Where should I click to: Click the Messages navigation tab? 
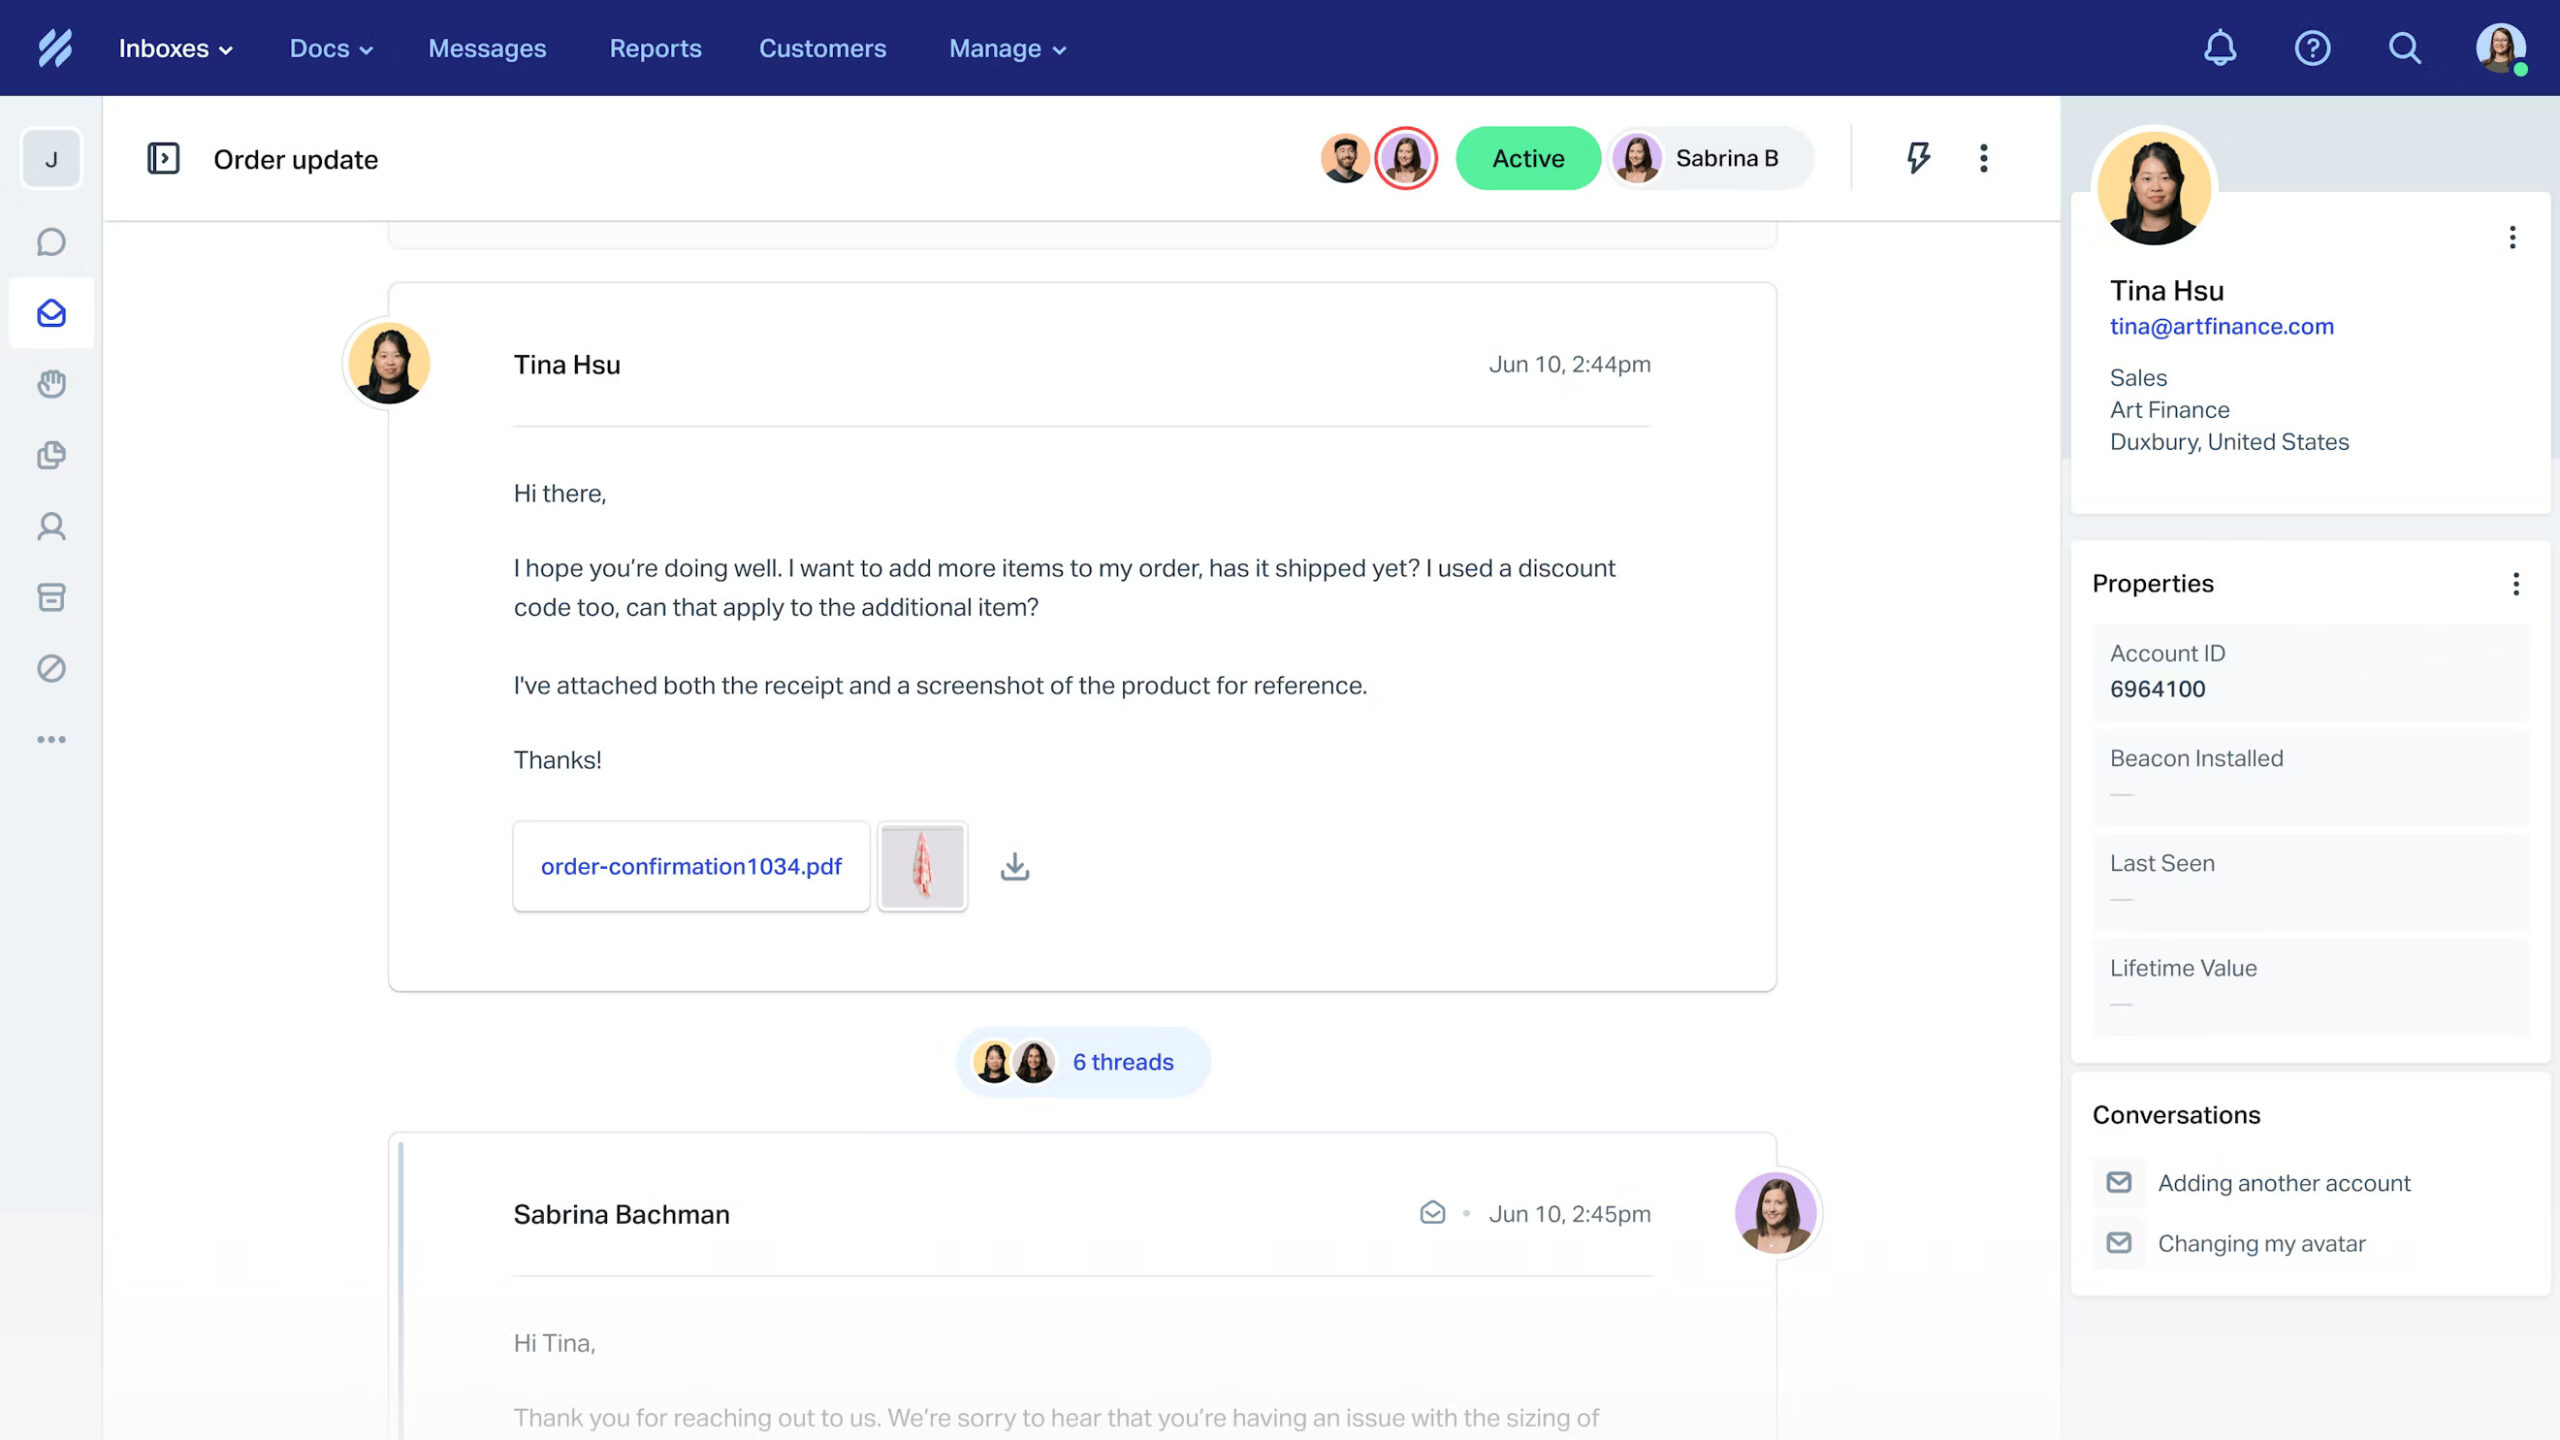(487, 47)
